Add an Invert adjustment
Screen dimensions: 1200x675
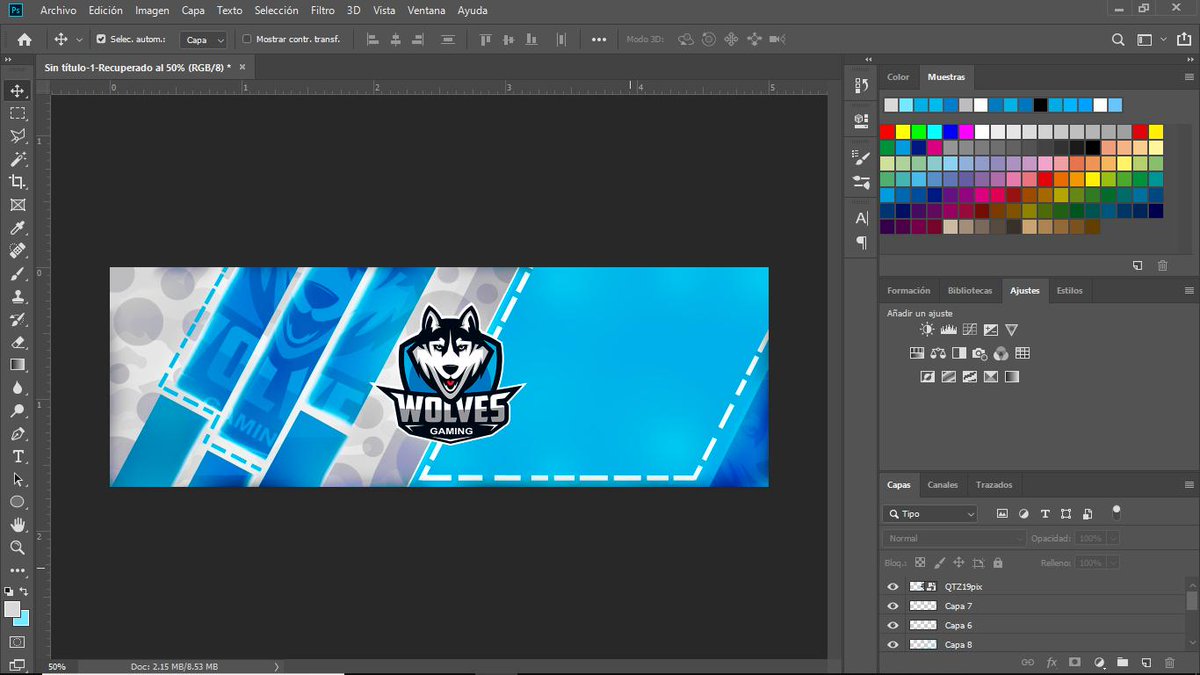(x=928, y=377)
